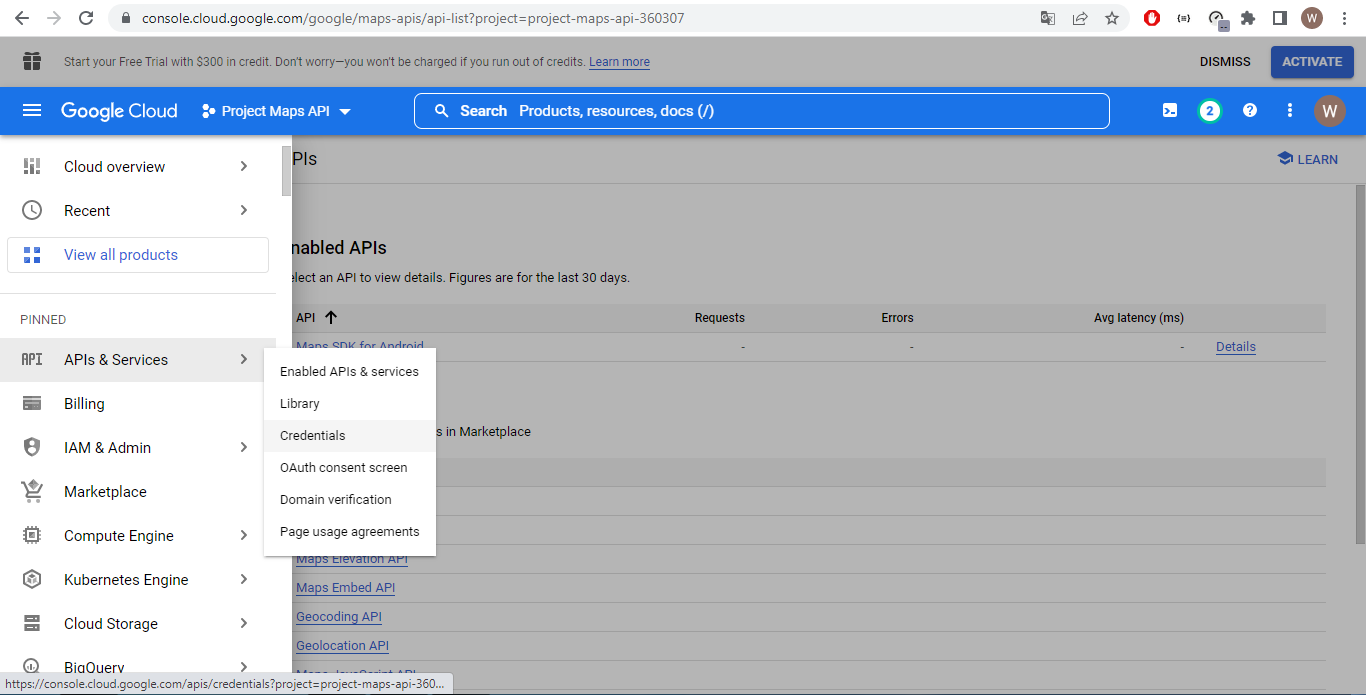This screenshot has width=1366, height=695.
Task: Activate Cloud Shell terminal icon
Action: click(x=1170, y=111)
